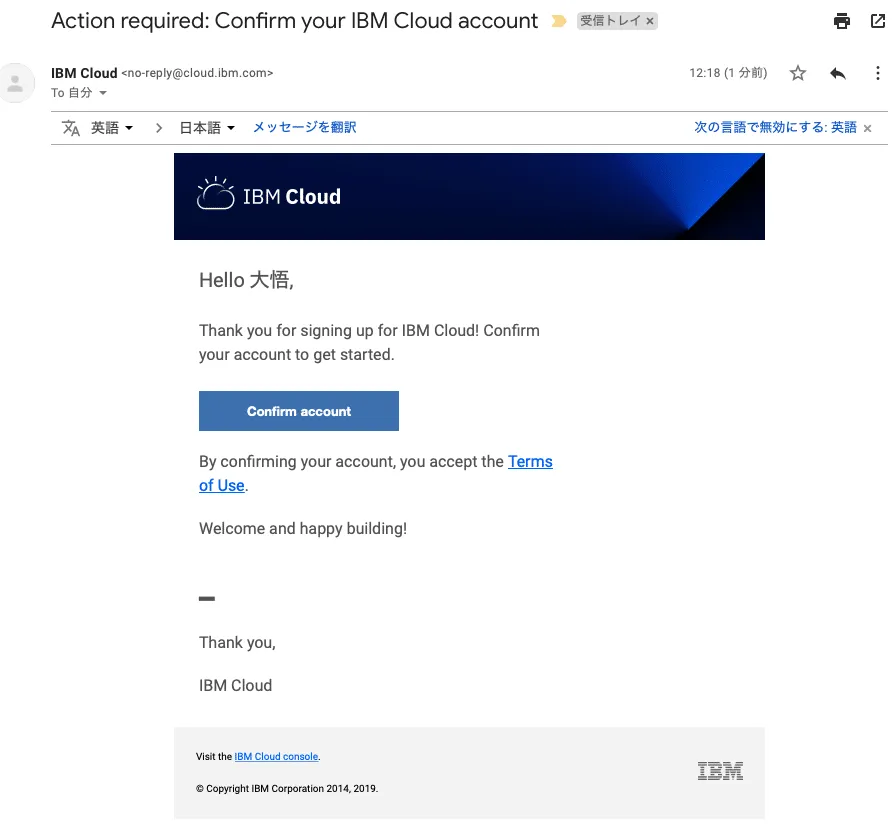The width and height of the screenshot is (894, 832).
Task: Reply using the arrow icon
Action: click(x=838, y=73)
